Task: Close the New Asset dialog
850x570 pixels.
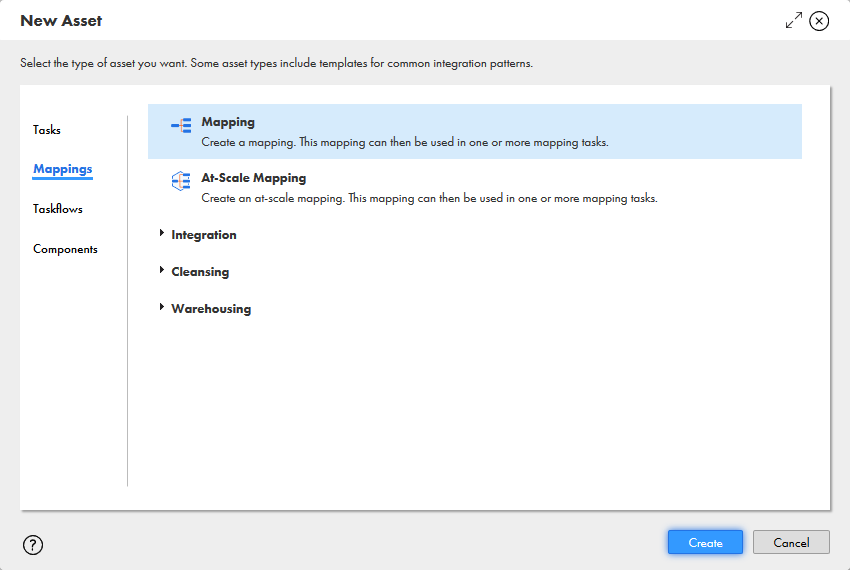Action: tap(820, 21)
